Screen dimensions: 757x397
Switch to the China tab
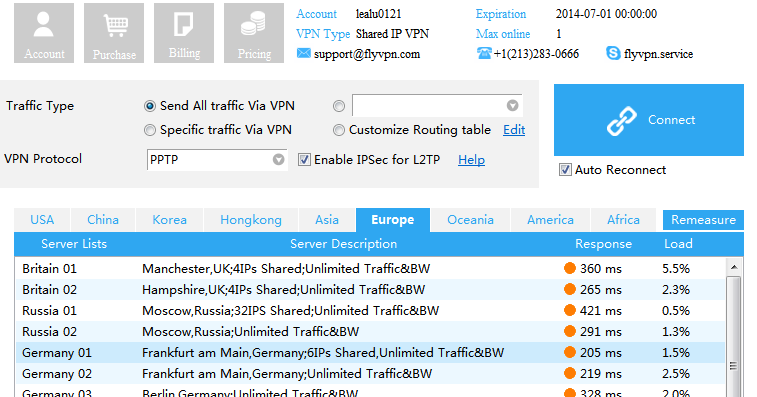click(103, 220)
